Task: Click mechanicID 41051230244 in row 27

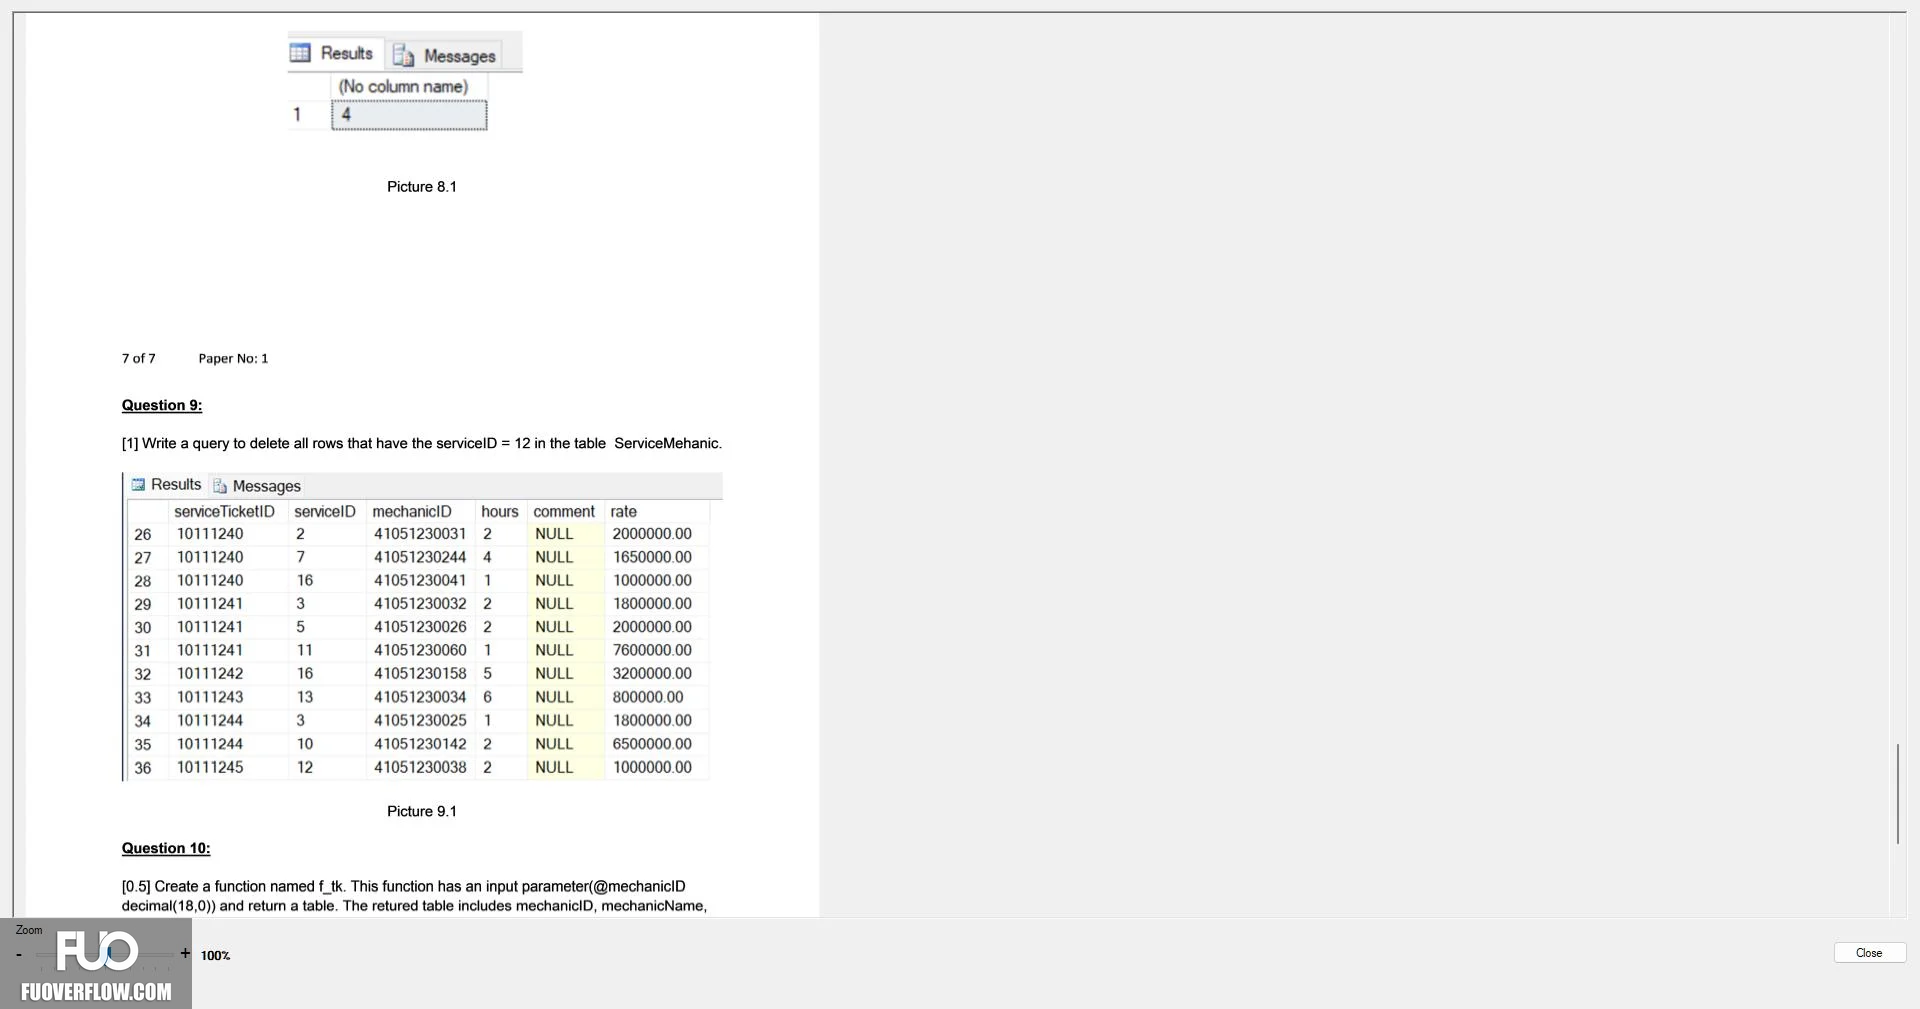Action: 420,557
